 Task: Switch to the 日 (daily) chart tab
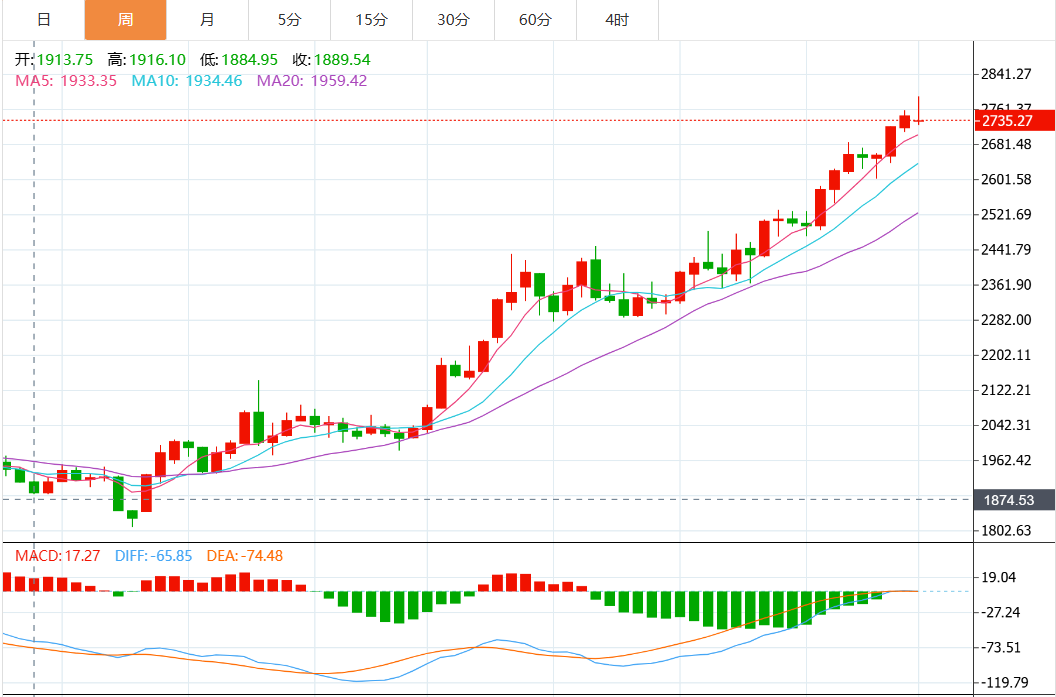pos(43,20)
